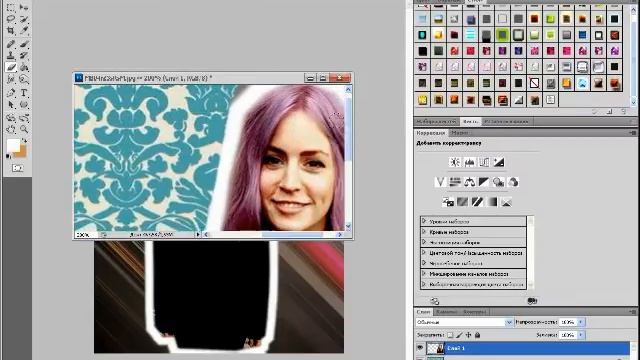The height and width of the screenshot is (360, 640).
Task: Switch to the Контуры tab
Action: 474,312
